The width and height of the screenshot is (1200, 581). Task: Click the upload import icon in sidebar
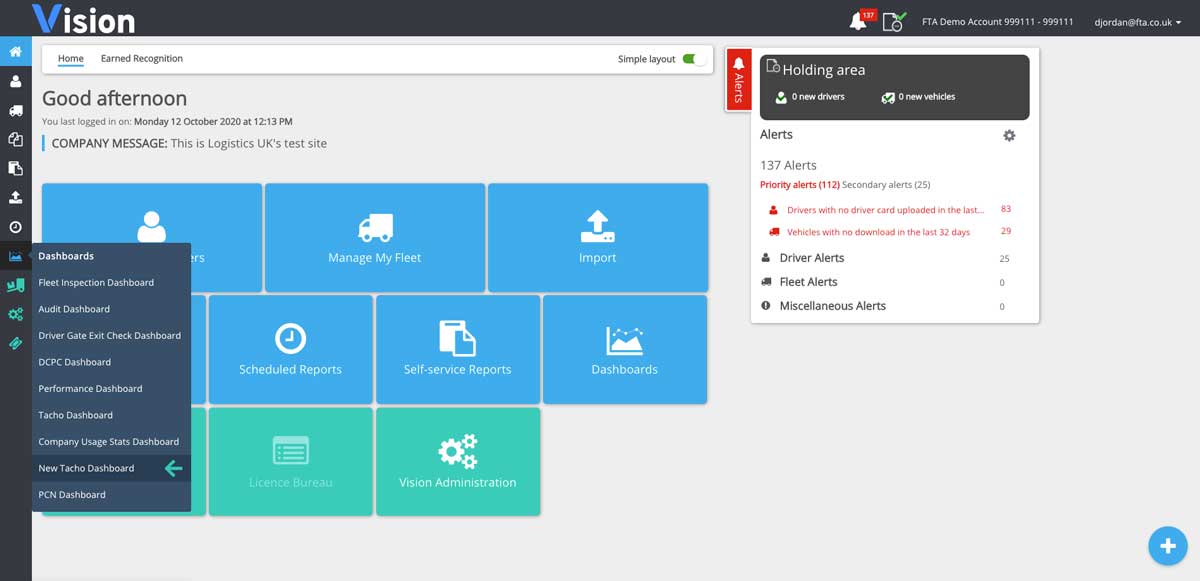[15, 197]
